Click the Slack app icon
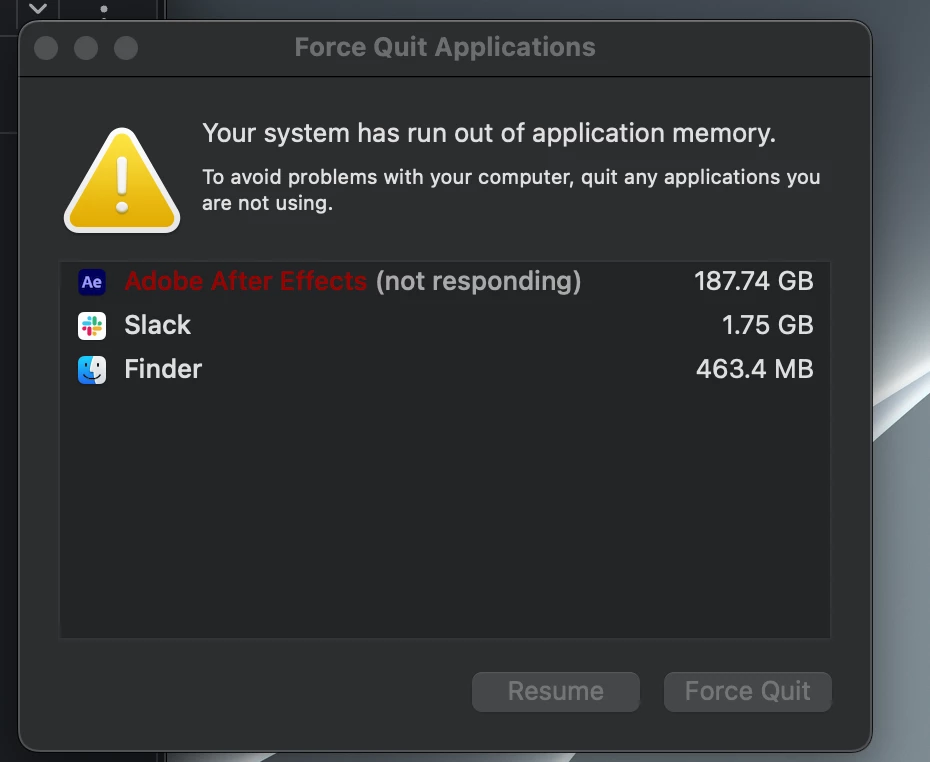930x762 pixels. click(92, 325)
